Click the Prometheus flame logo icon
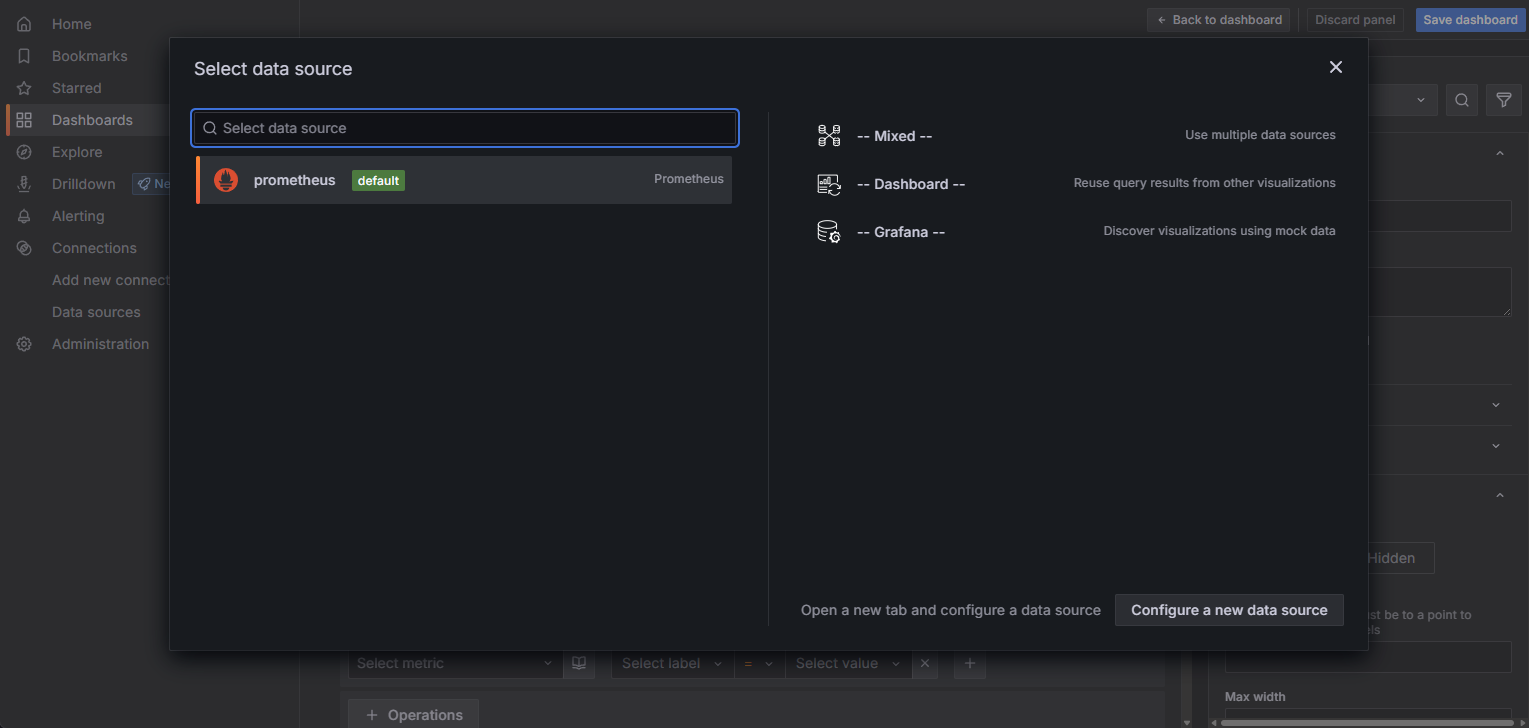Screen dimensions: 1529x728 (x=226, y=180)
